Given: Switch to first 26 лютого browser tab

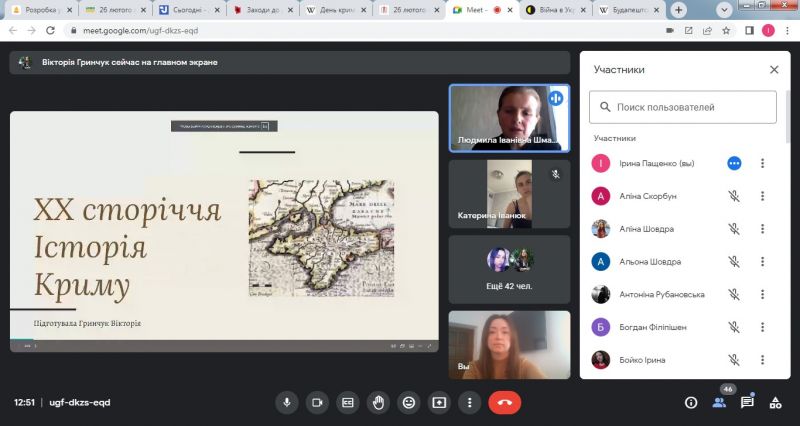Looking at the screenshot, I should (116, 10).
